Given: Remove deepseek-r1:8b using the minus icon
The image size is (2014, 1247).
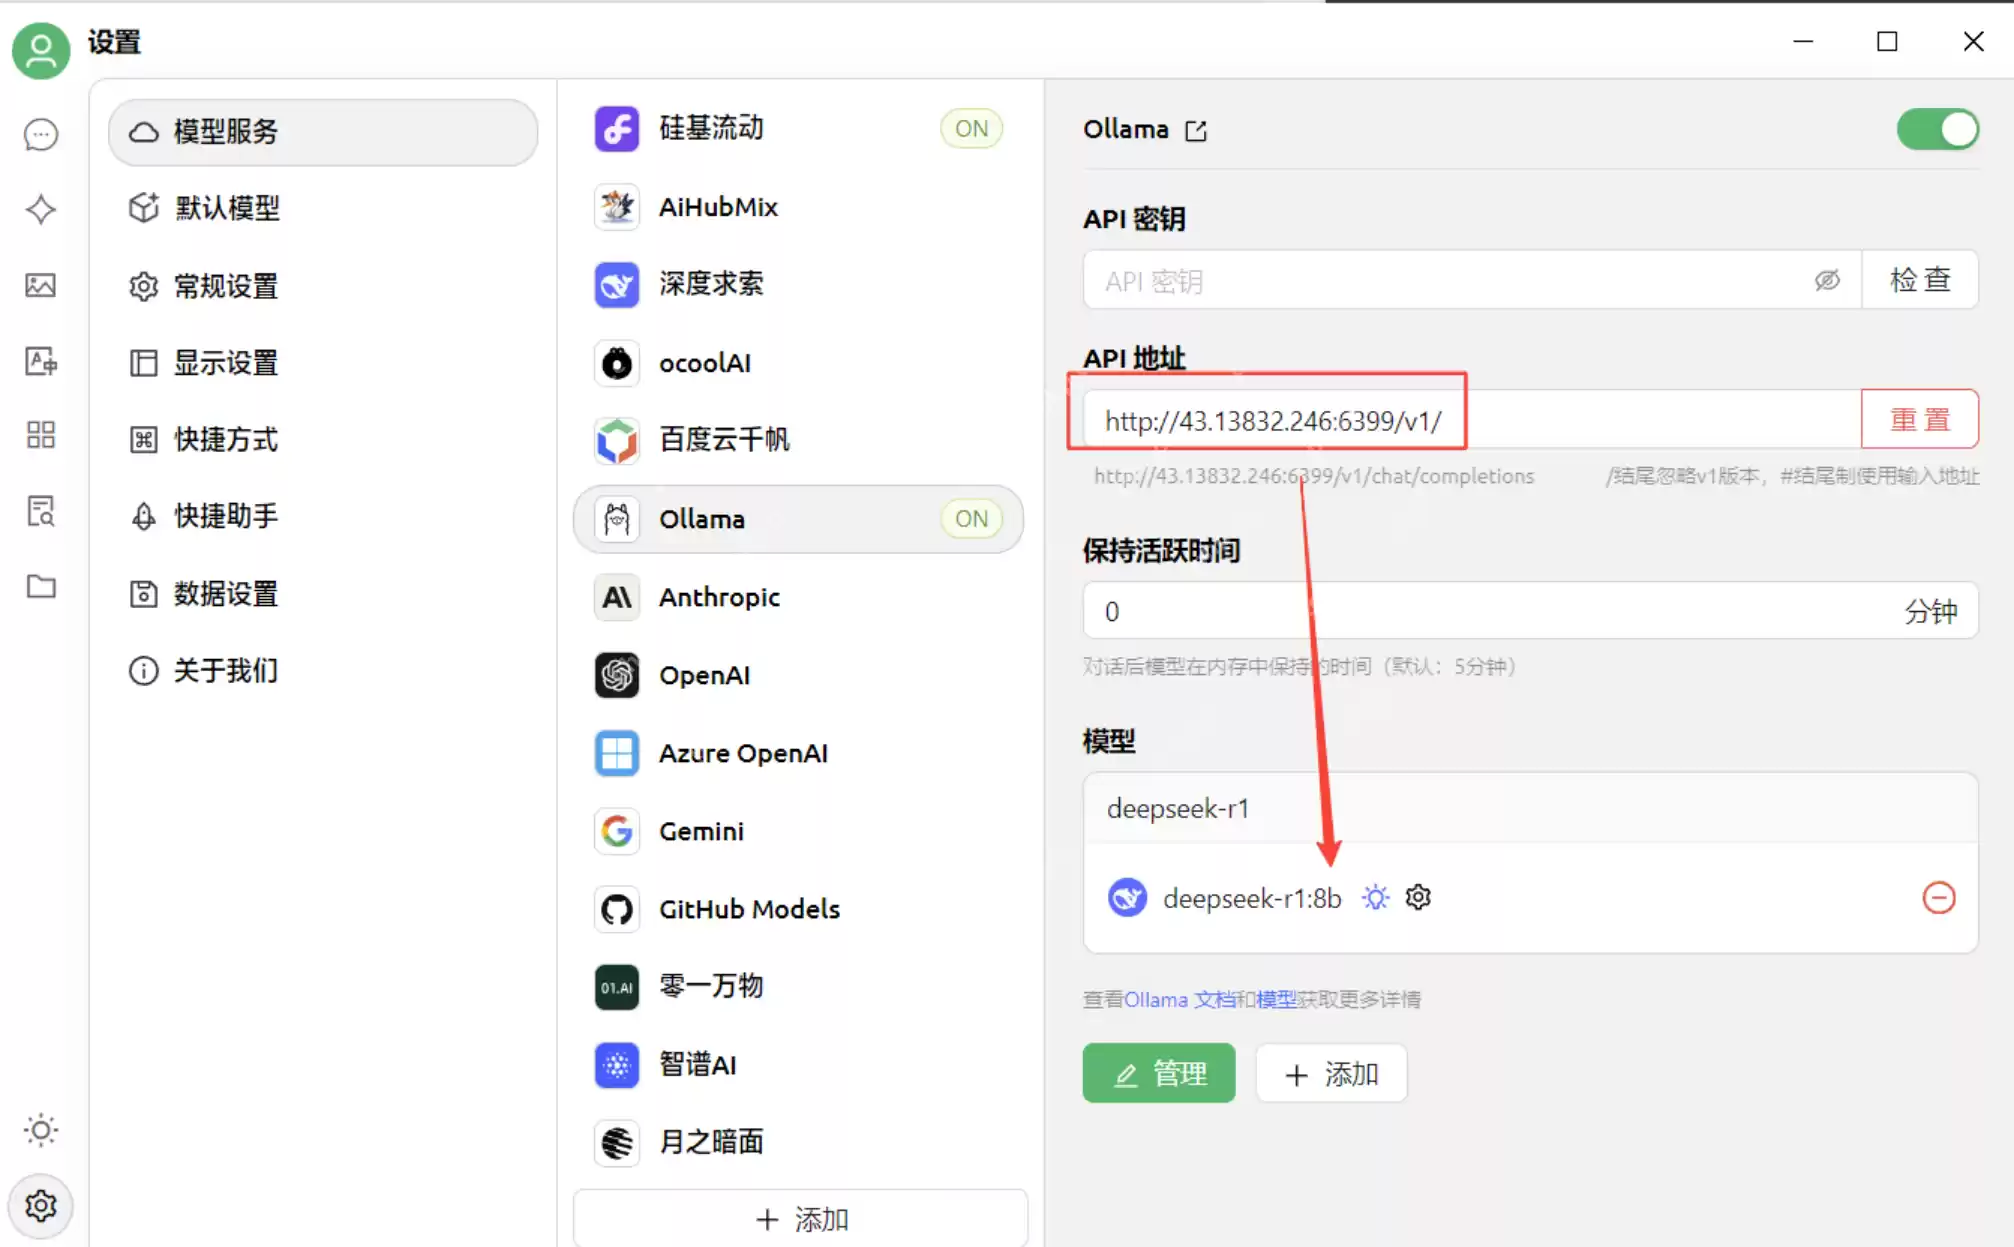Looking at the screenshot, I should coord(1940,898).
